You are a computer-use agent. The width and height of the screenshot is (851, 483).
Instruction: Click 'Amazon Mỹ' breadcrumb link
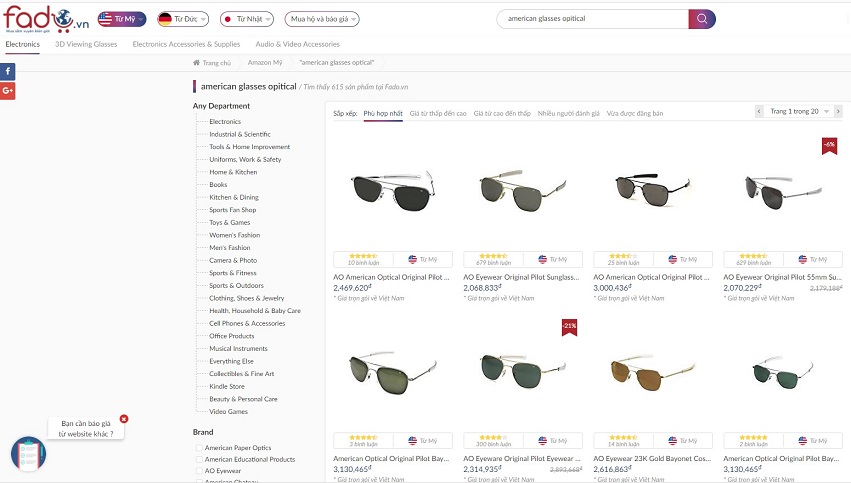pos(265,62)
